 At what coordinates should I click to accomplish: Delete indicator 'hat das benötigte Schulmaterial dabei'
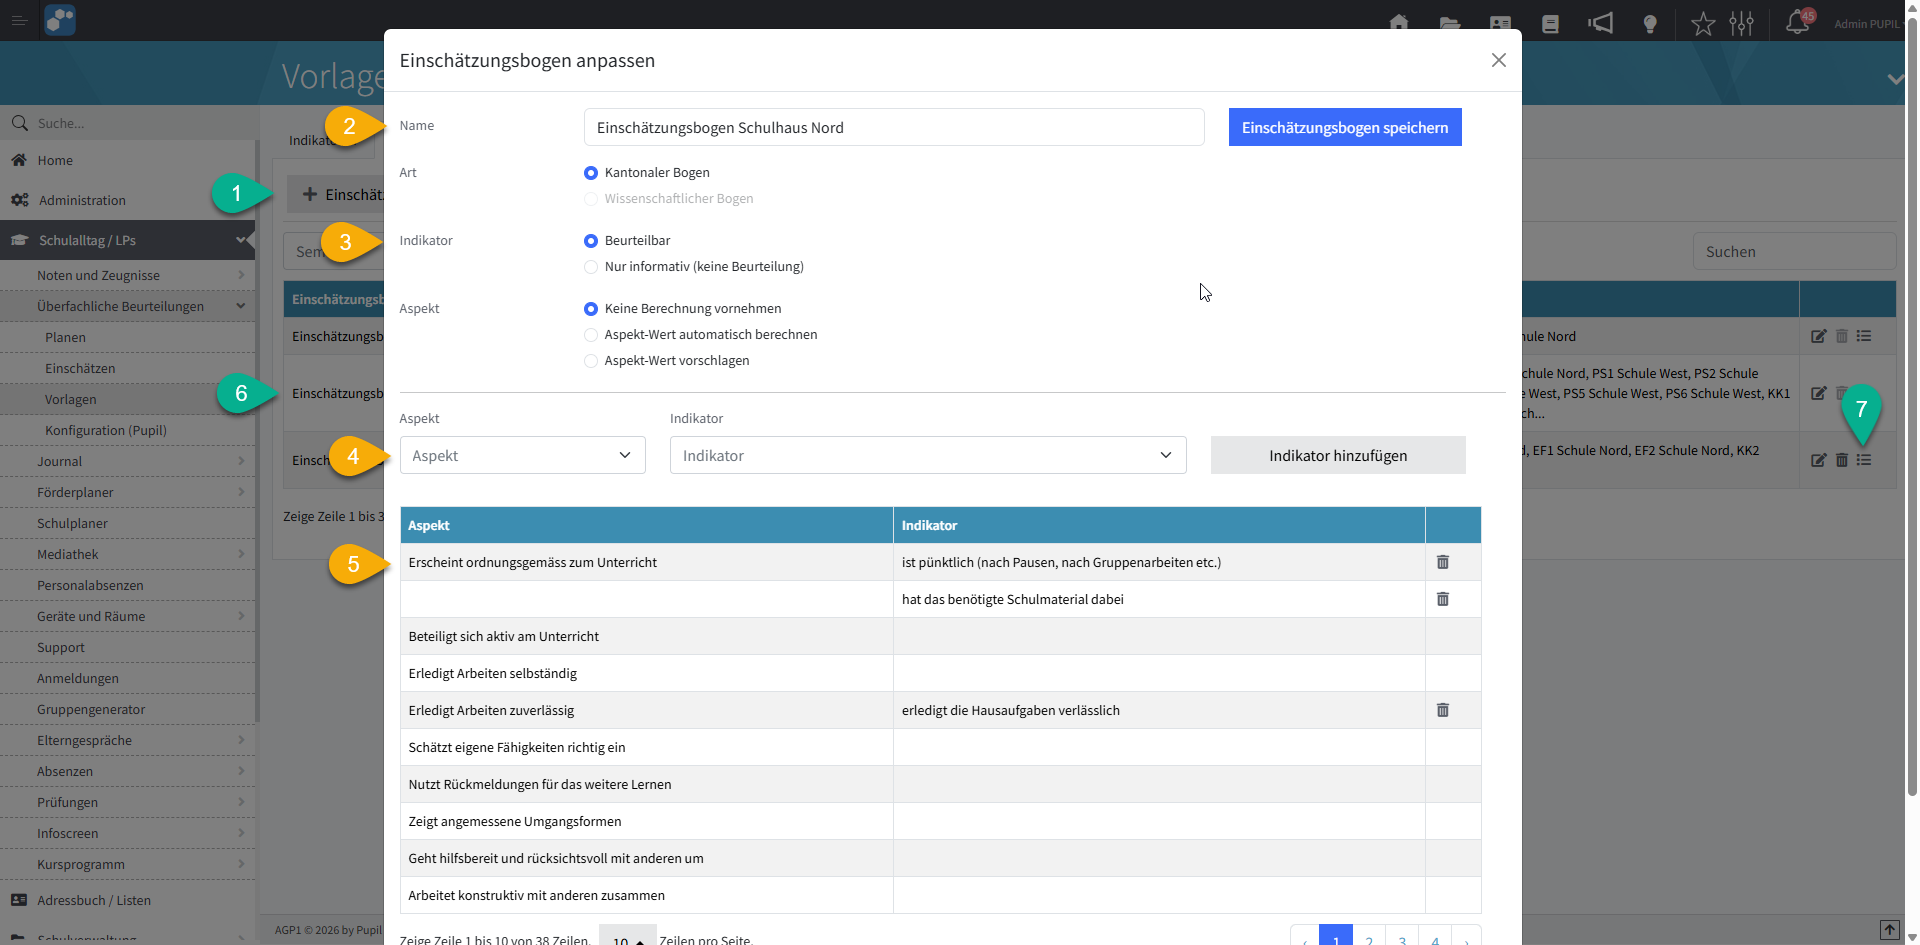coord(1443,599)
